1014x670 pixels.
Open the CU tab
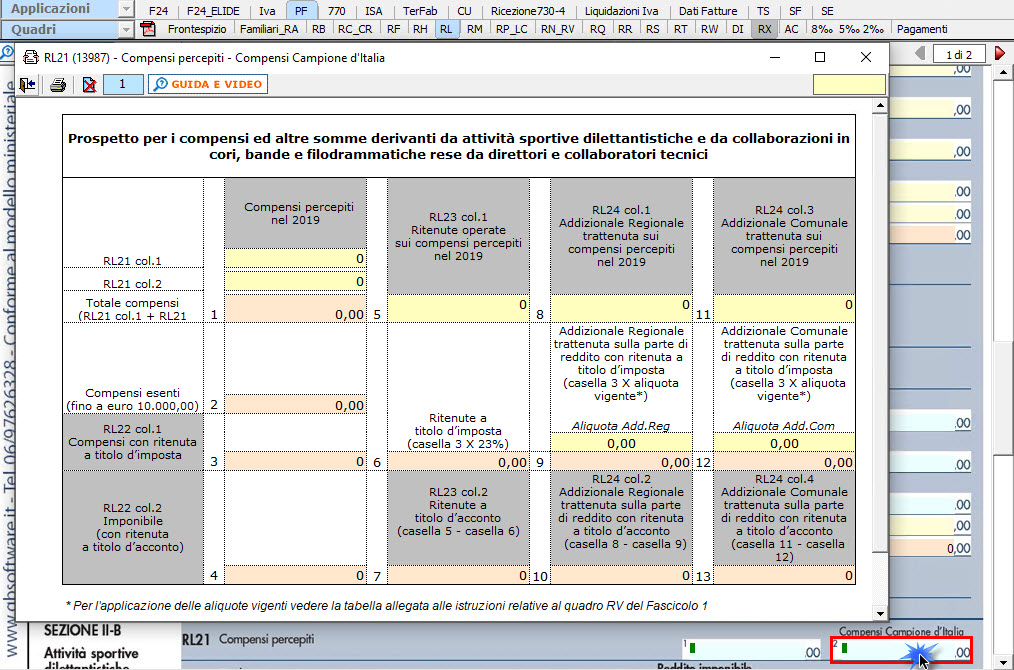(x=464, y=11)
